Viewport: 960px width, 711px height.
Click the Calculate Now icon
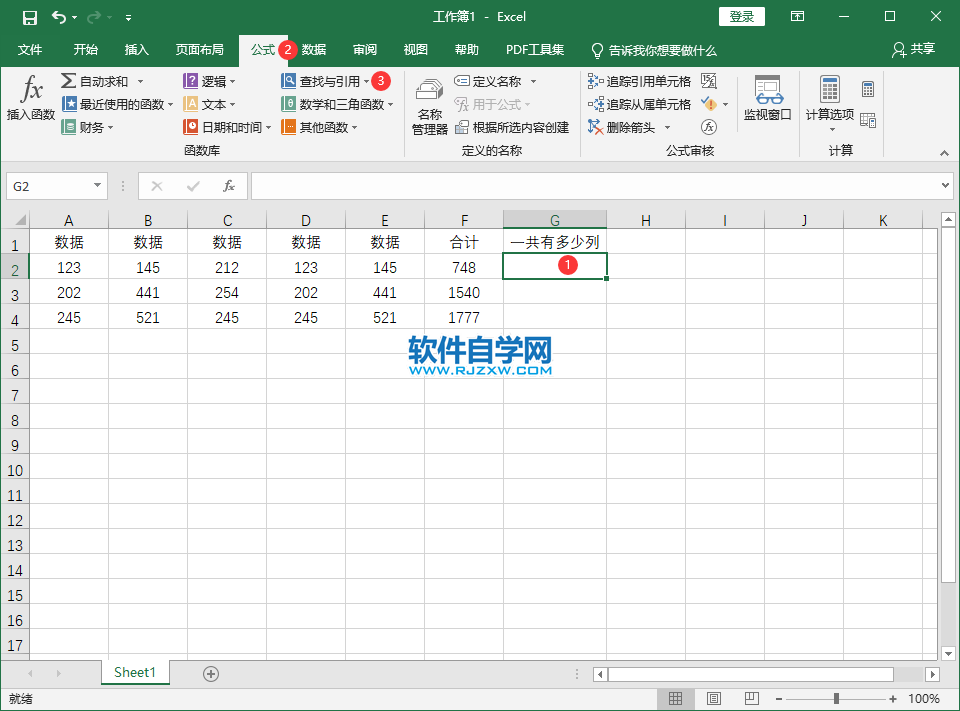[868, 89]
